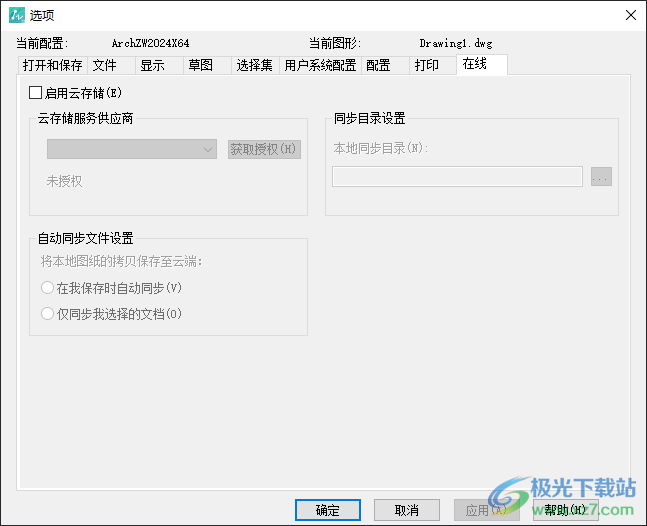Open the 打印 tab
Image resolution: width=647 pixels, height=526 pixels.
coord(433,65)
